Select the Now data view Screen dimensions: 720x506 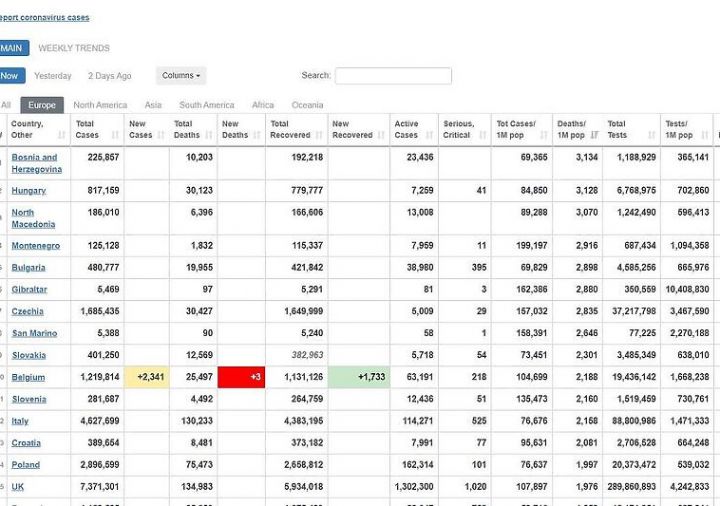9,76
